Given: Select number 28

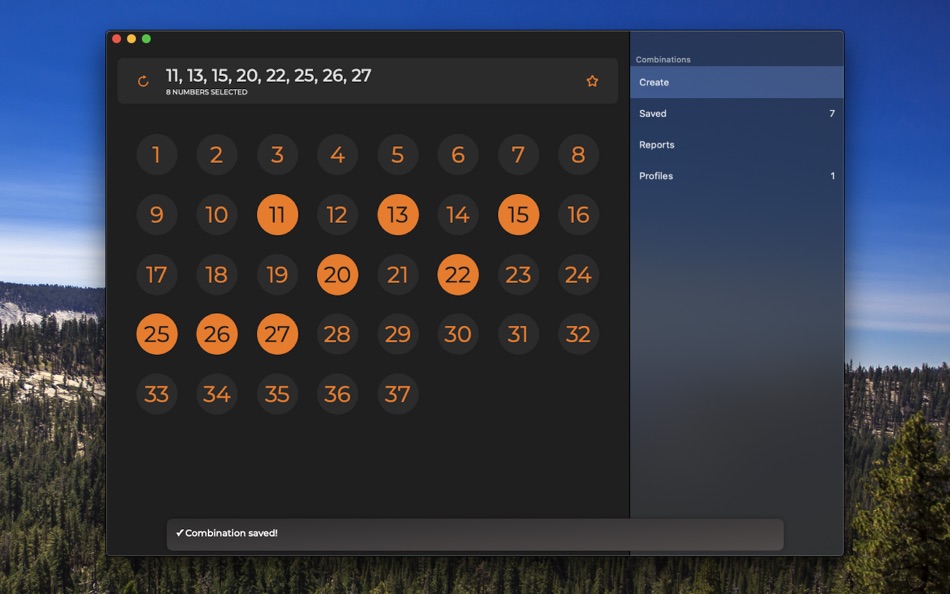Looking at the screenshot, I should (x=337, y=334).
